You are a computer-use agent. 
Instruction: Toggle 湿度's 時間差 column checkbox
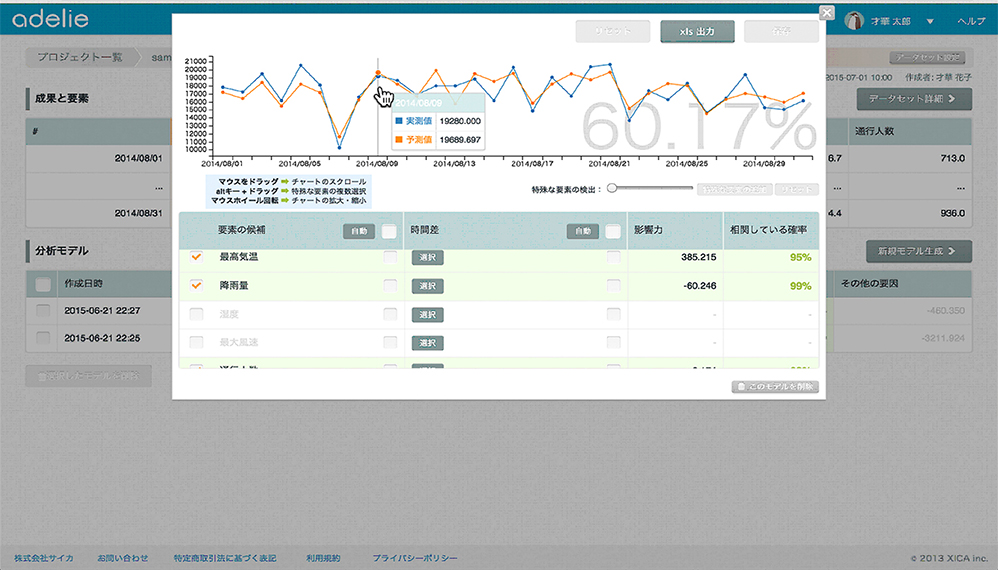613,314
